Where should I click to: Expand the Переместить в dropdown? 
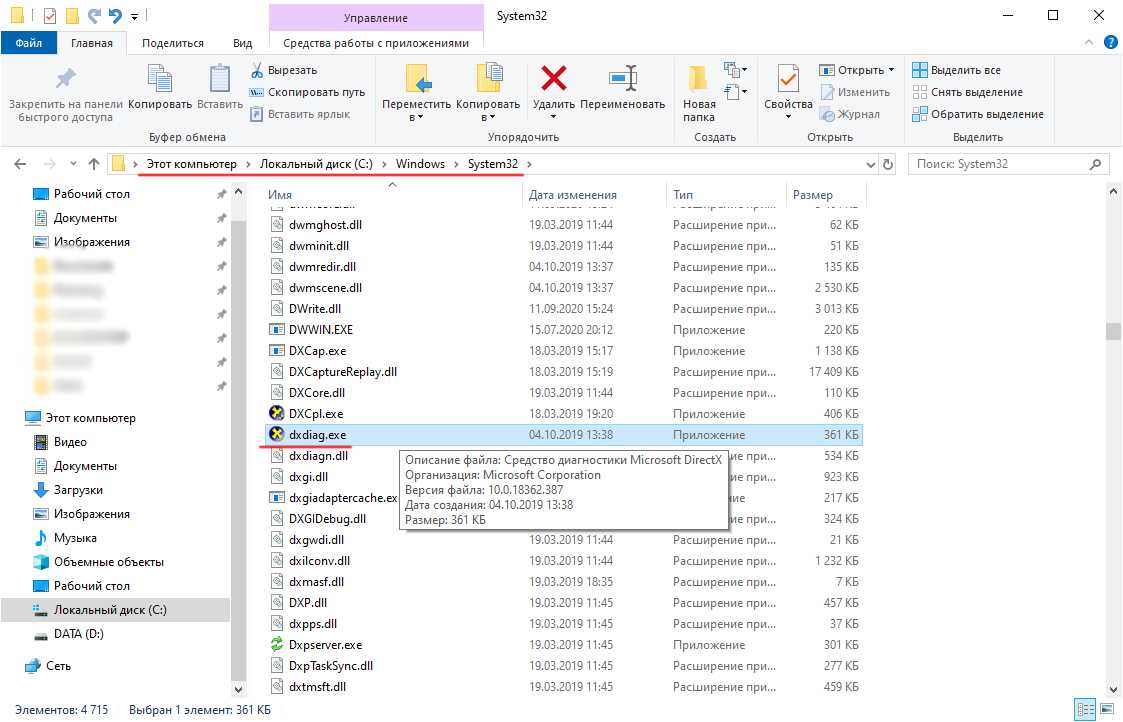[x=416, y=117]
